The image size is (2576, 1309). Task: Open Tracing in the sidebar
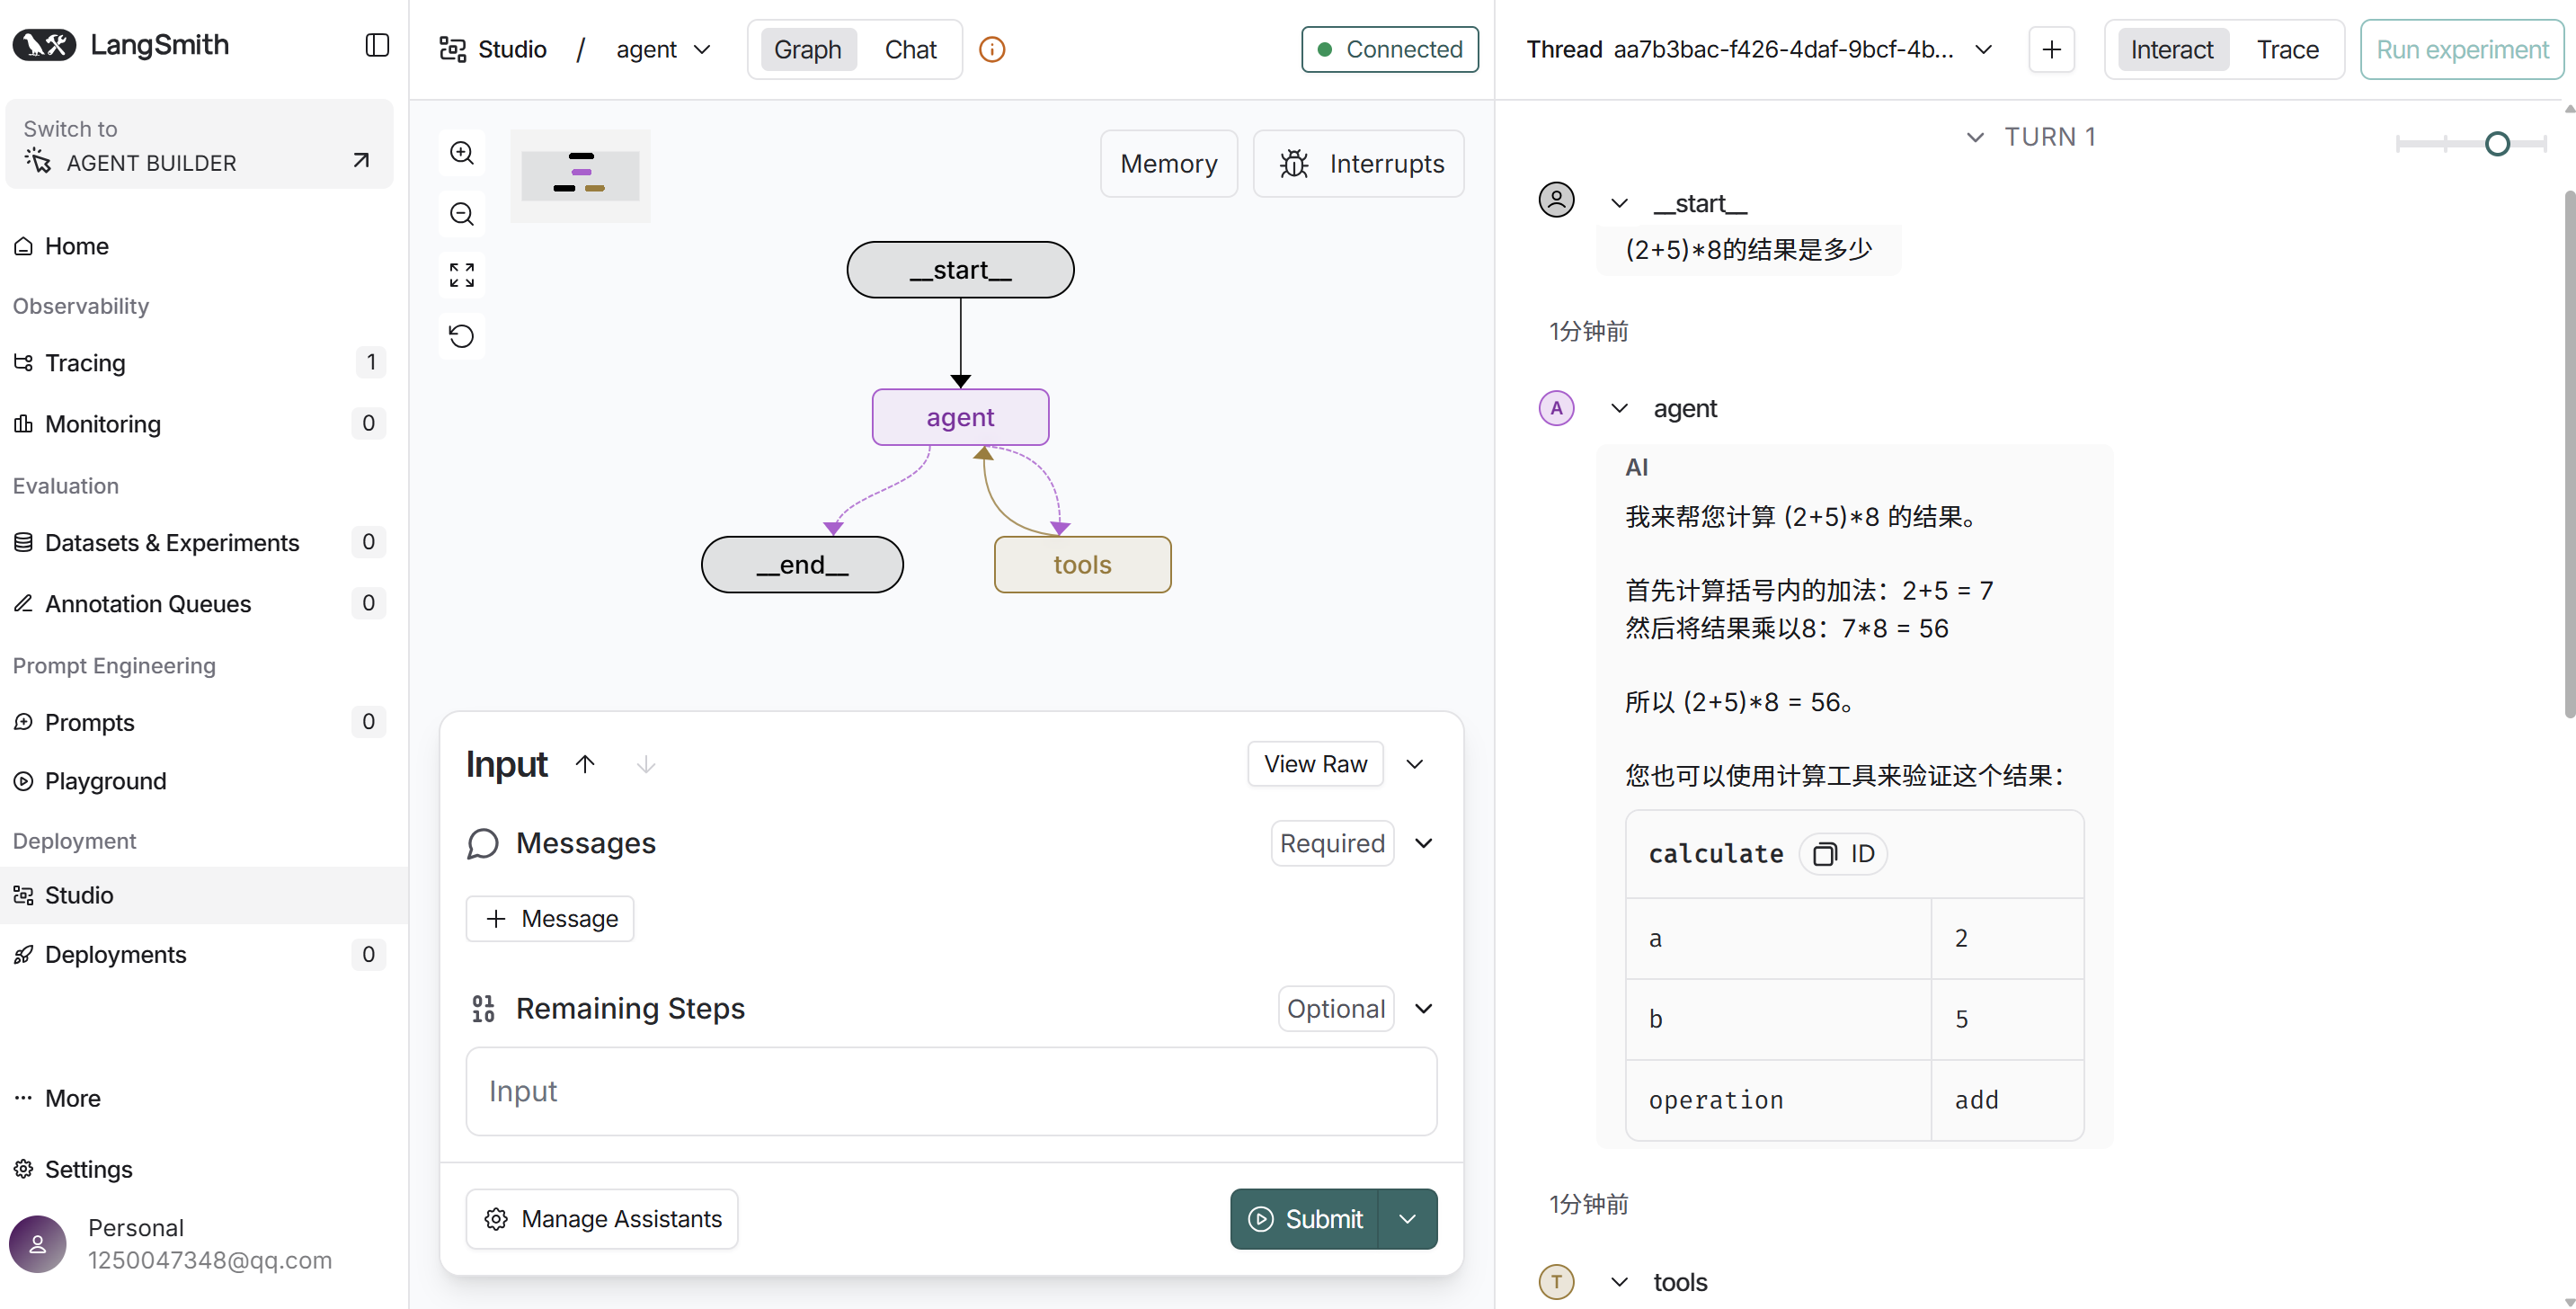85,362
